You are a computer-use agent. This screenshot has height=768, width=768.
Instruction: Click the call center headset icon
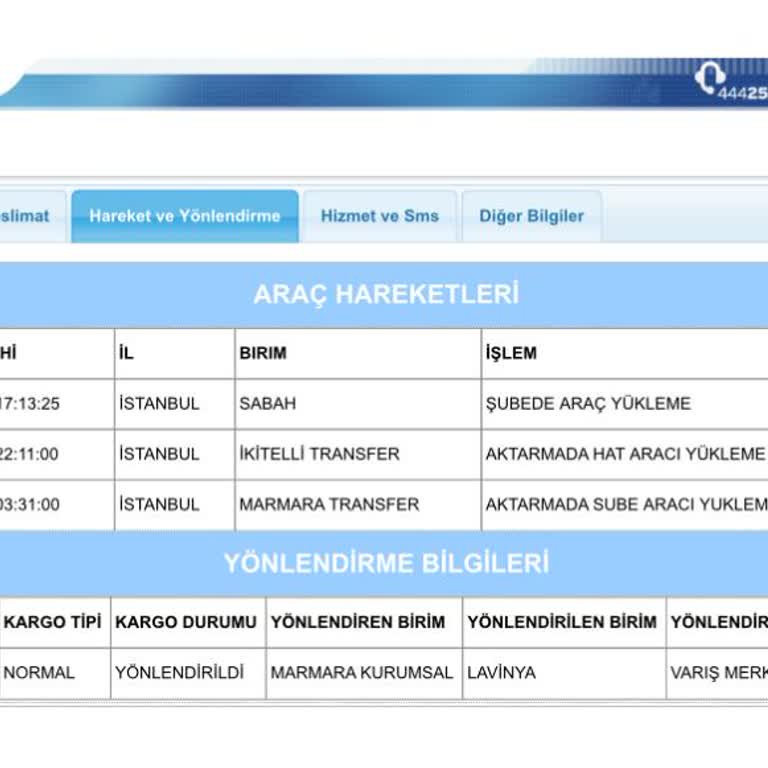click(x=710, y=77)
